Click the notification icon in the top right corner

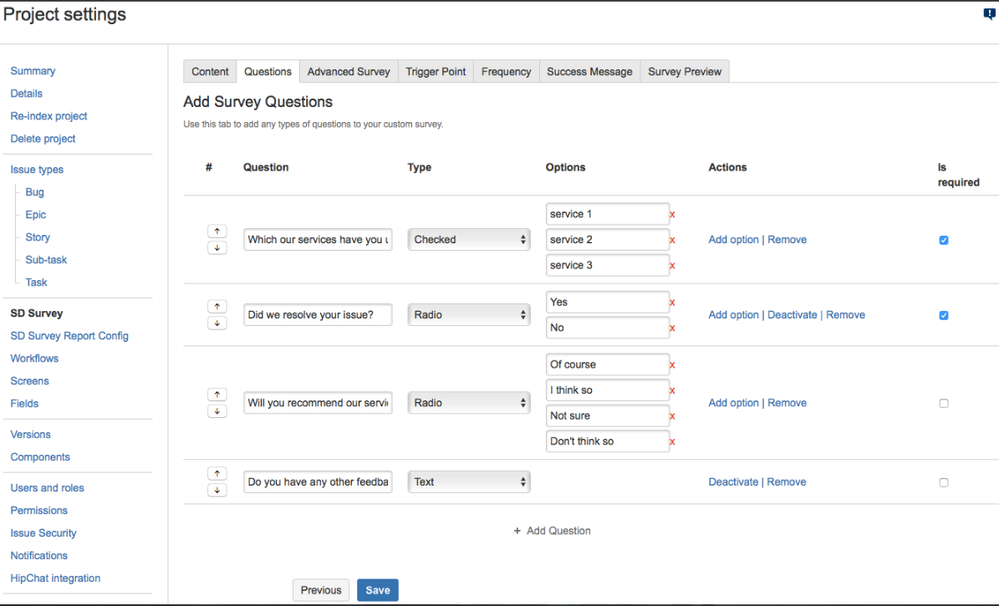tap(987, 13)
